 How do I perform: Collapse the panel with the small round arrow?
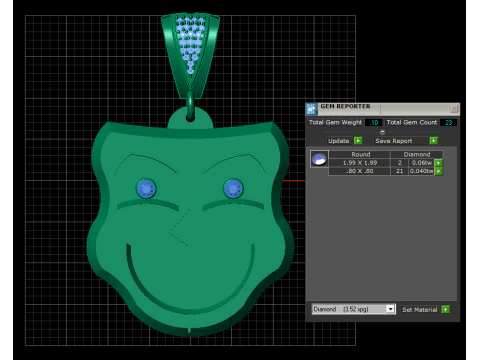(x=382, y=132)
